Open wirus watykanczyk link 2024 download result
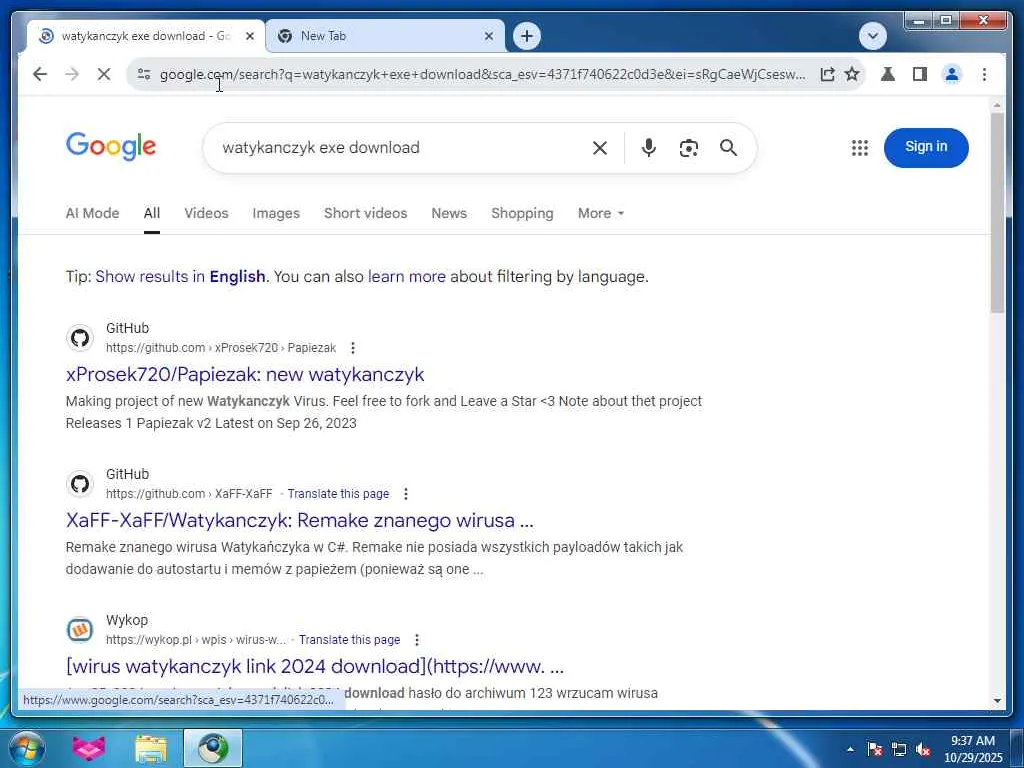 coord(315,667)
